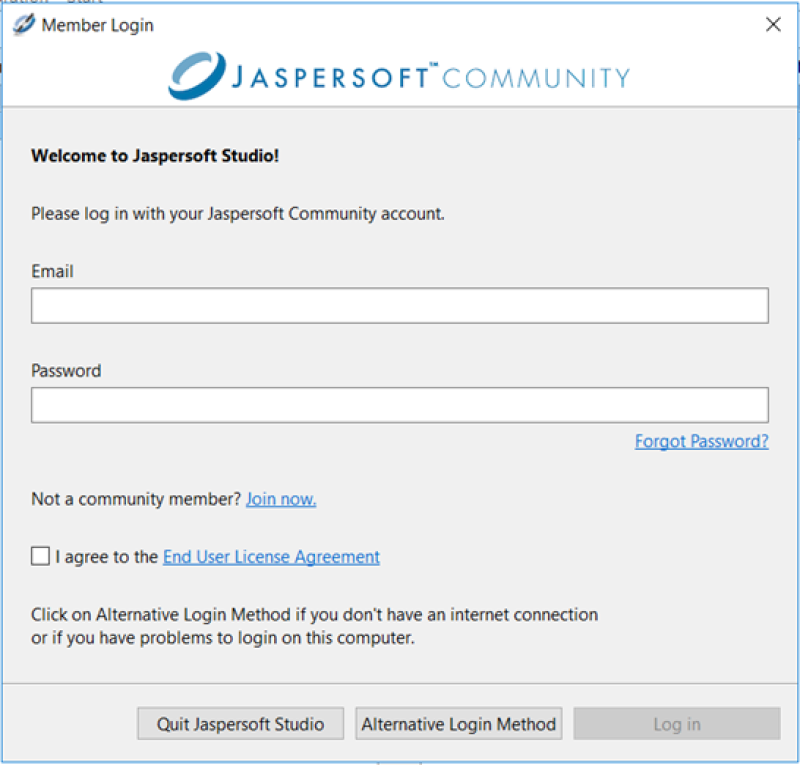
Task: Click the Password field label
Action: click(x=66, y=370)
